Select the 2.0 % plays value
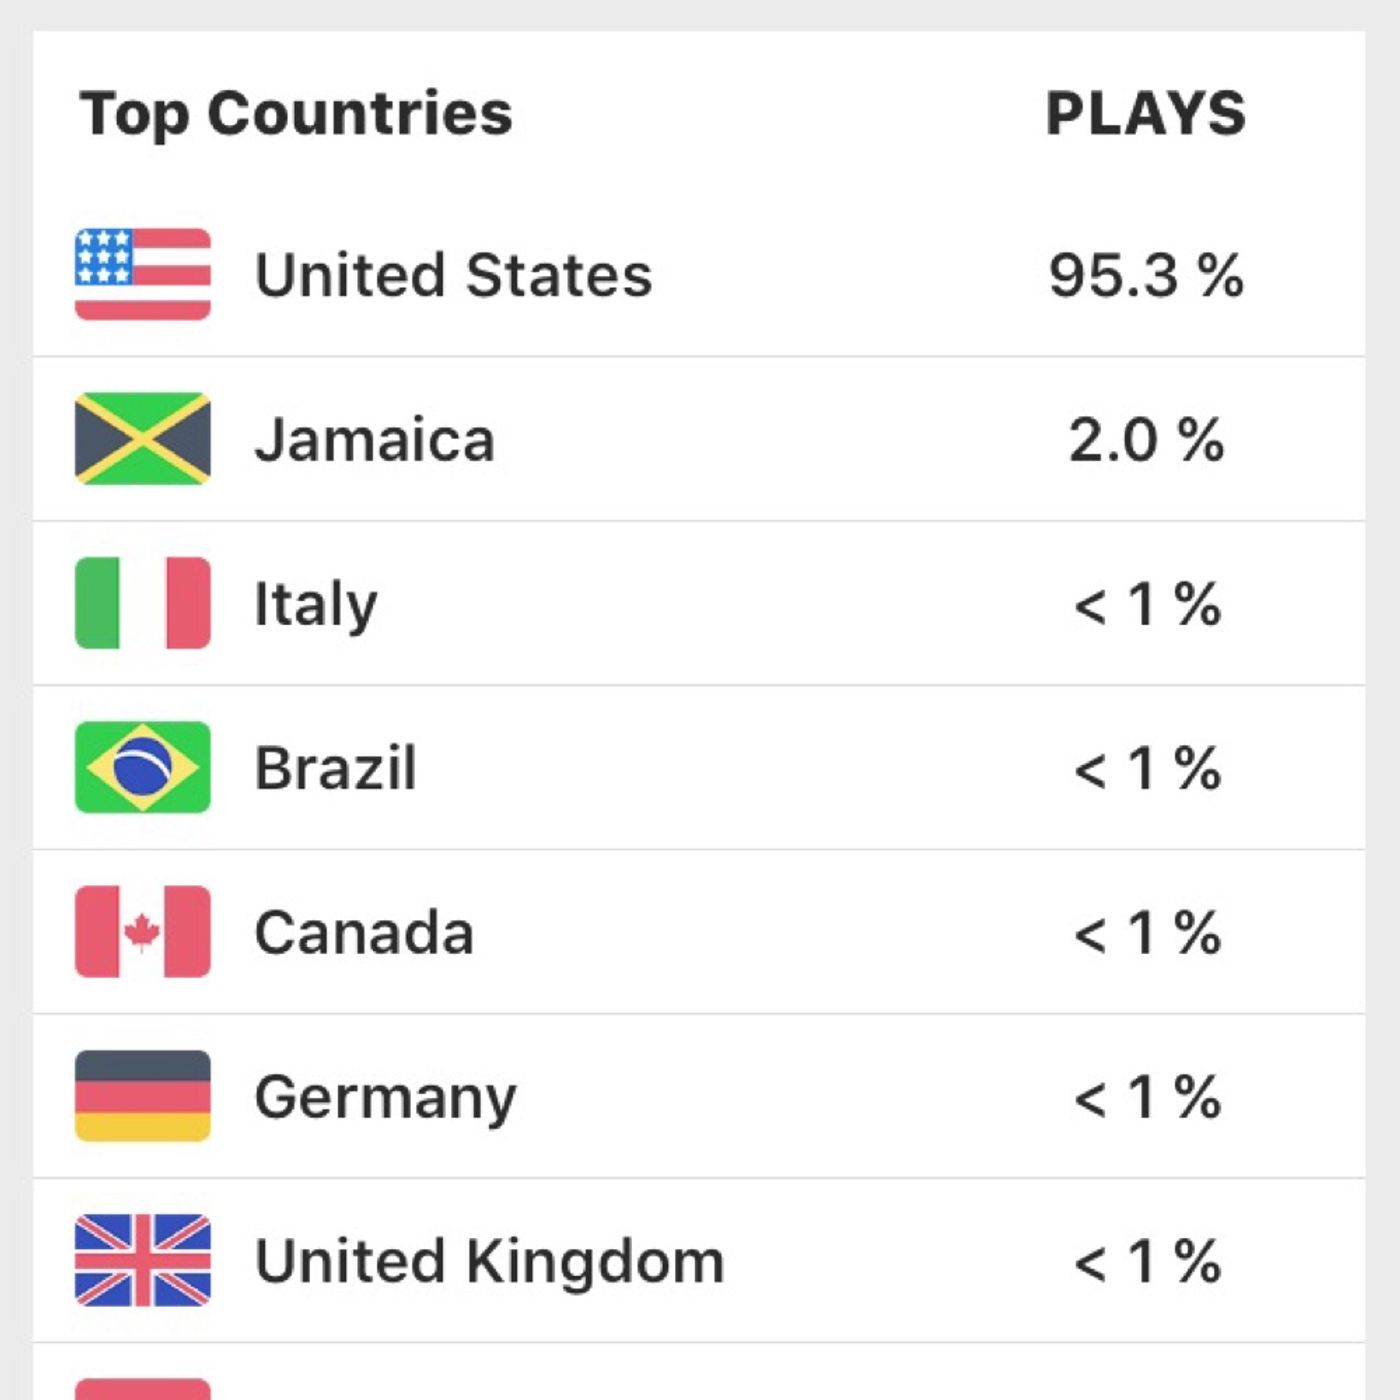 point(1146,439)
